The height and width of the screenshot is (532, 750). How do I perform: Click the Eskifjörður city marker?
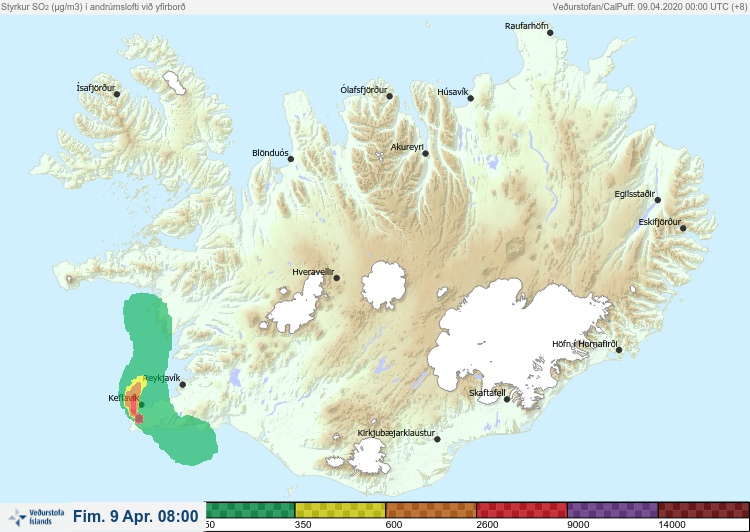click(x=683, y=228)
